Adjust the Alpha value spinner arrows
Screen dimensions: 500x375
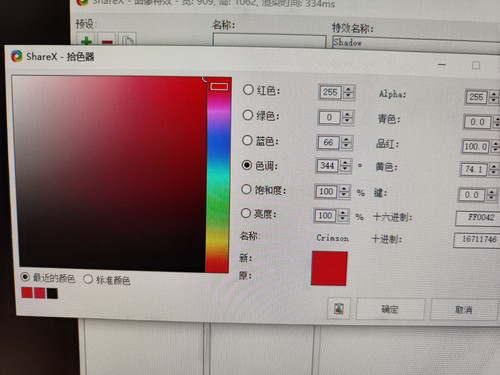(x=494, y=97)
